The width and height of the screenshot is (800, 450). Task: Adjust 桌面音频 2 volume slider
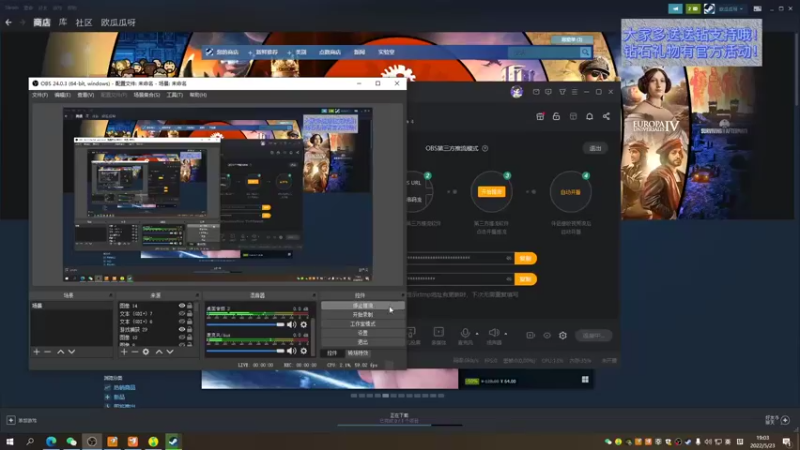pyautogui.click(x=245, y=324)
